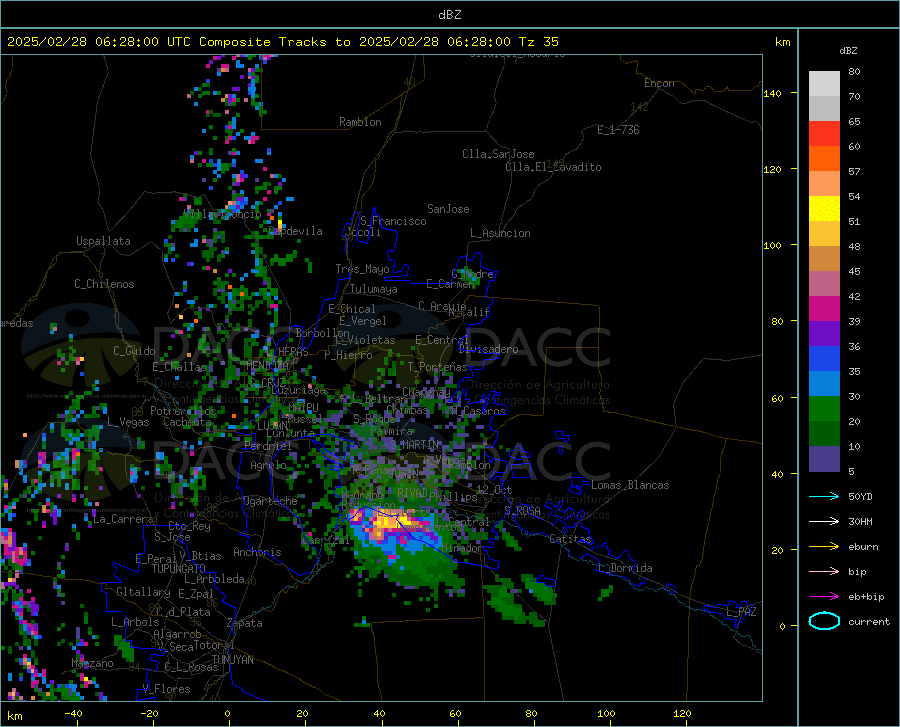
Task: Click the Encon place label
Action: click(659, 83)
